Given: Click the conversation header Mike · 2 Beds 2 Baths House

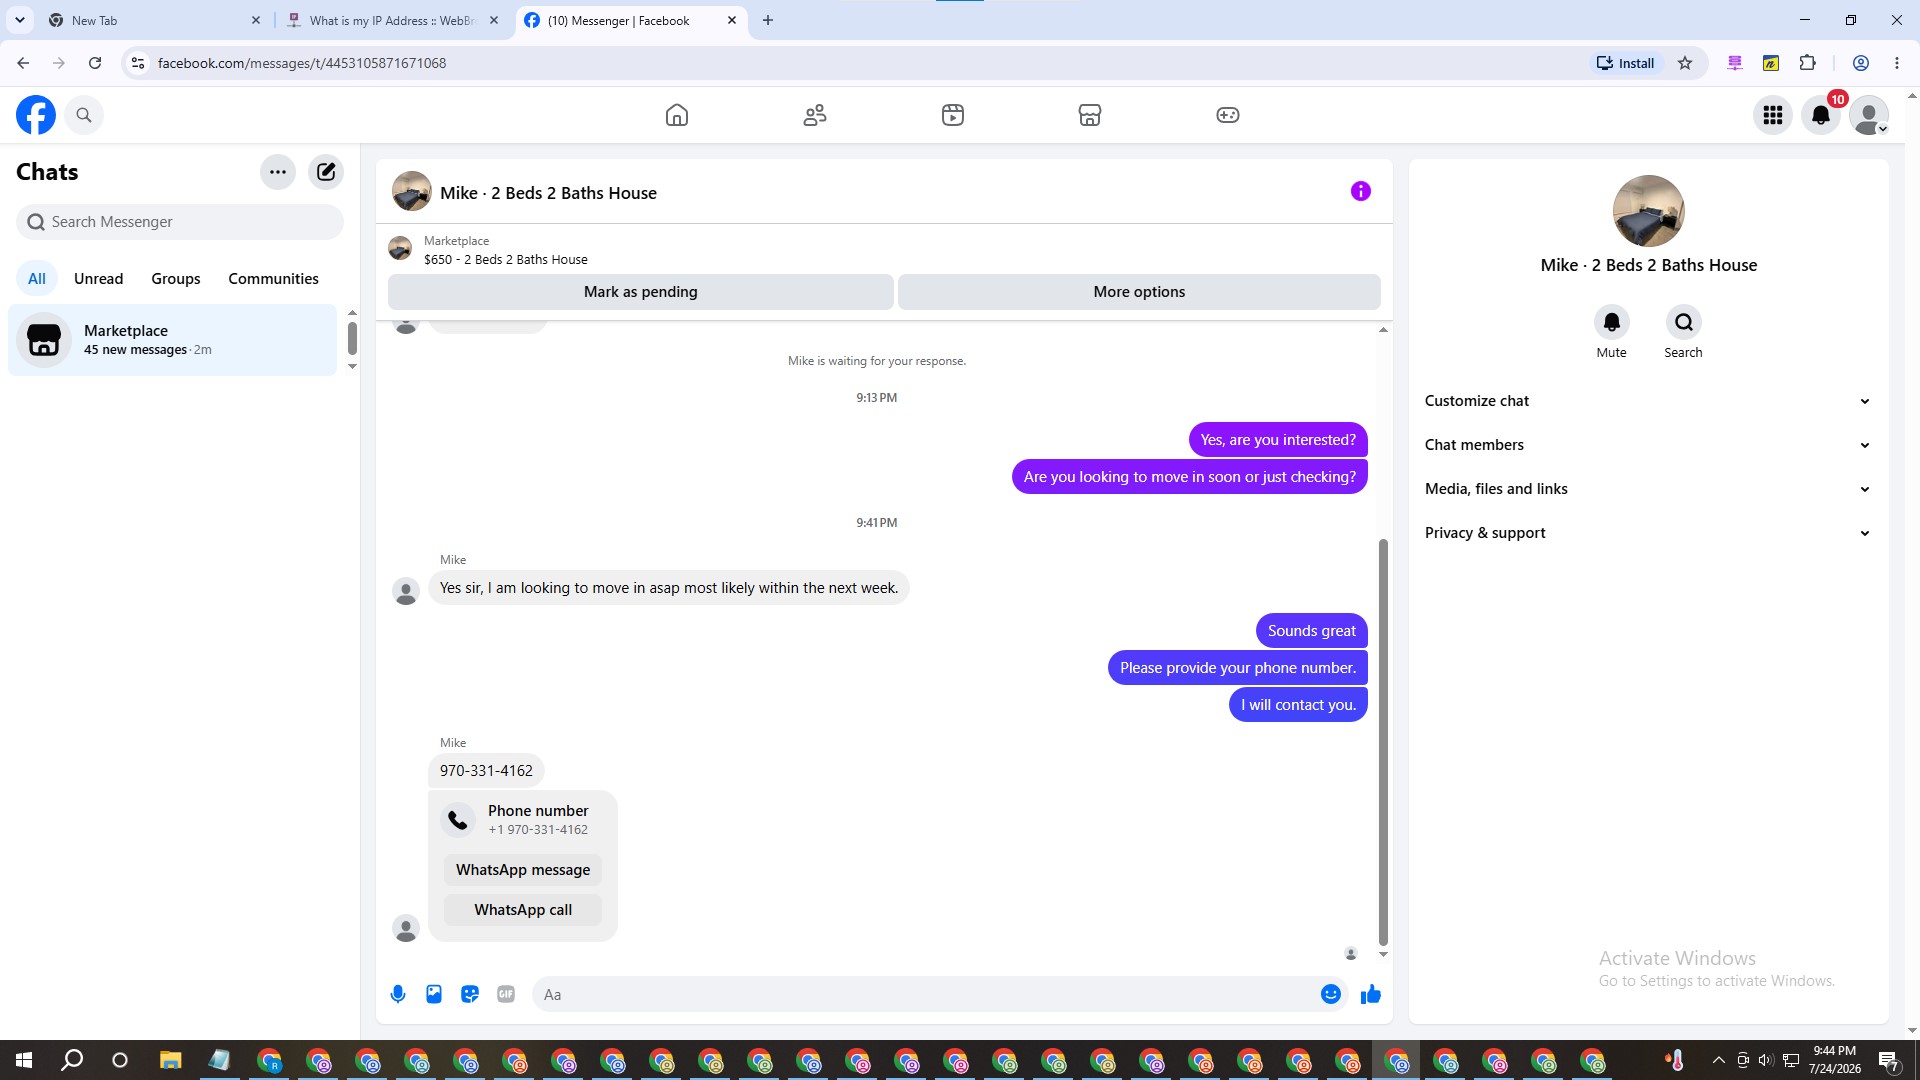Looking at the screenshot, I should tap(548, 193).
